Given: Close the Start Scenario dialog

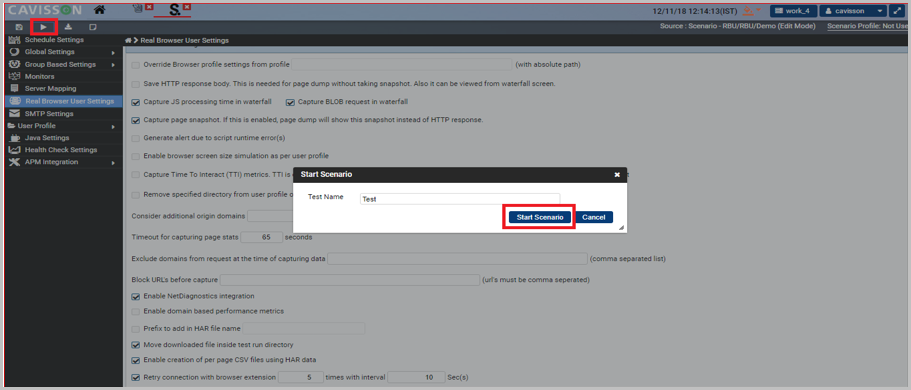Looking at the screenshot, I should [617, 174].
